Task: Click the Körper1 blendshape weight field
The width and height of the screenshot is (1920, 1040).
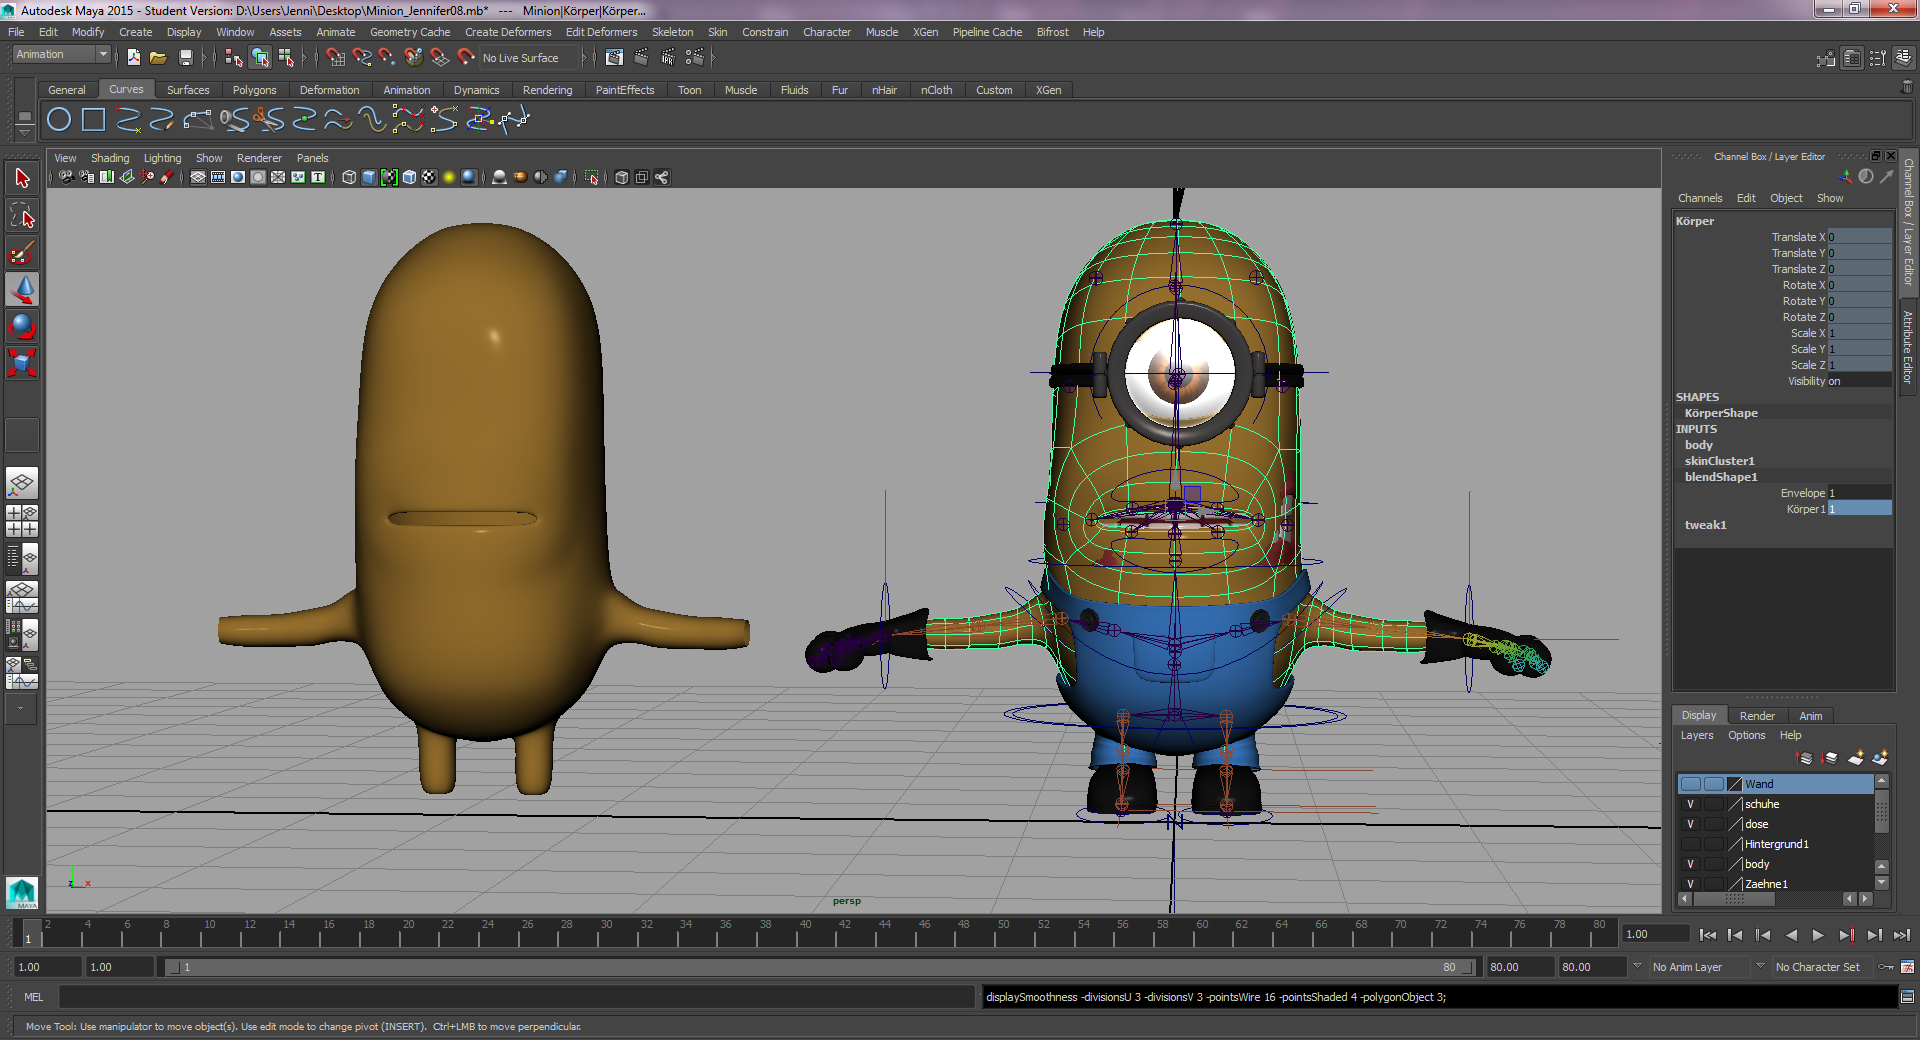Action: coord(1859,509)
